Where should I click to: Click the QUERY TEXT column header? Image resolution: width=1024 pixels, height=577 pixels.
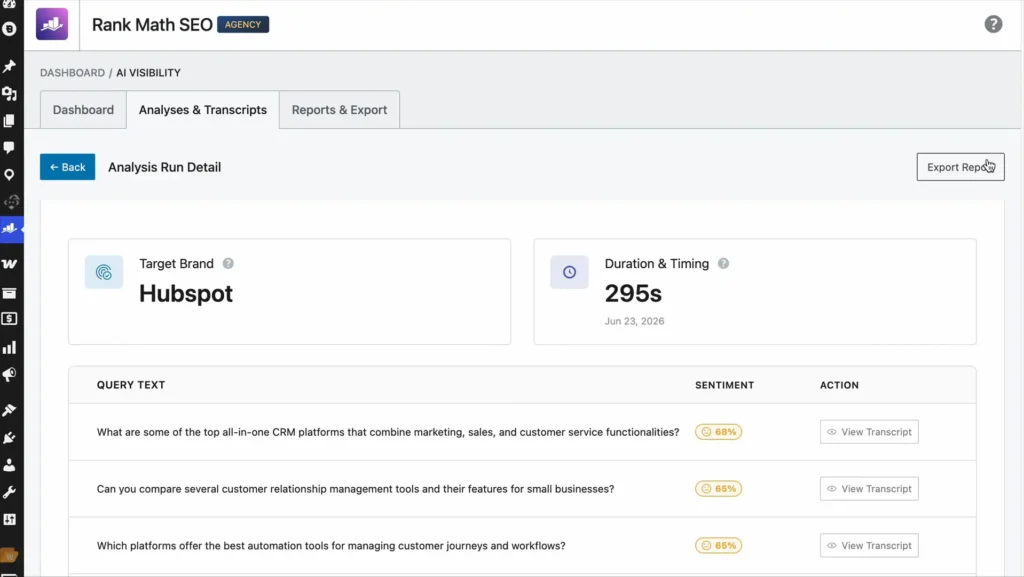tap(131, 385)
